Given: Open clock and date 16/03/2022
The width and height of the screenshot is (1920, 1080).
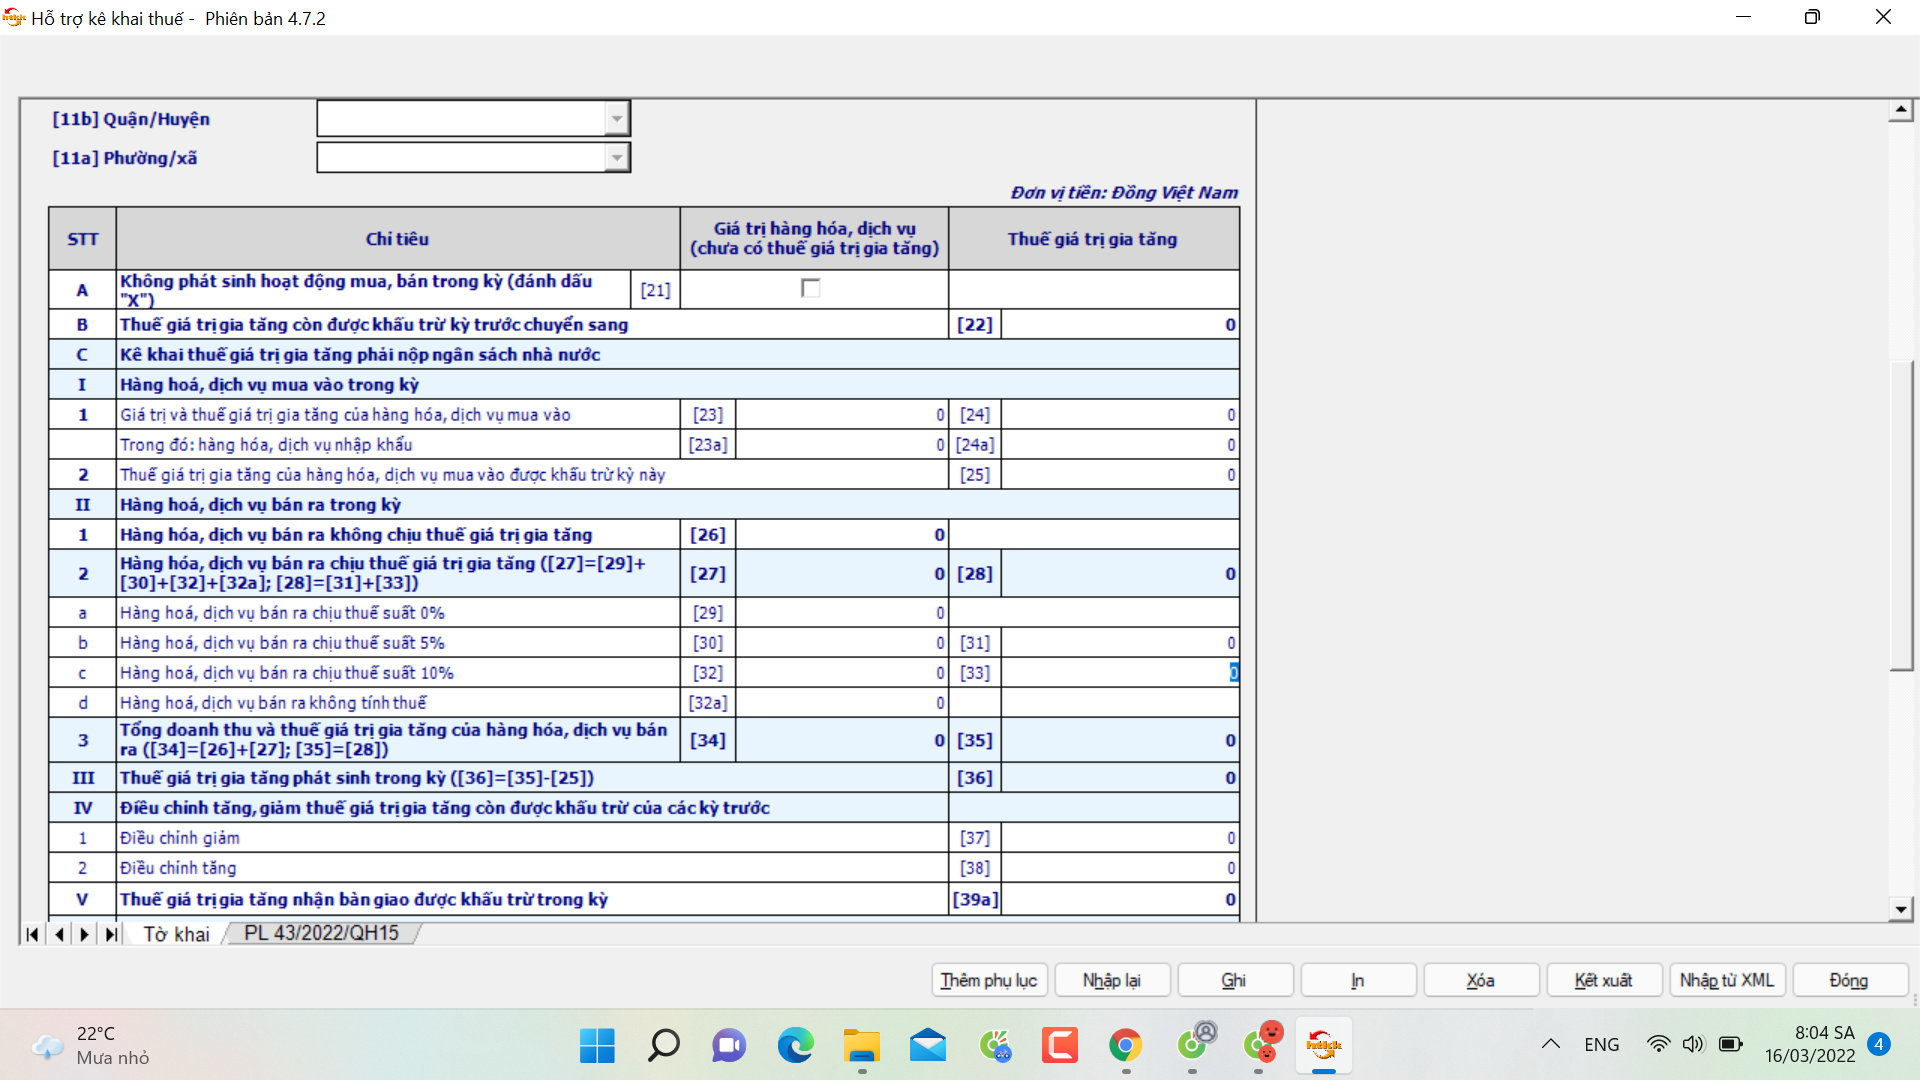Looking at the screenshot, I should pos(1809,1044).
